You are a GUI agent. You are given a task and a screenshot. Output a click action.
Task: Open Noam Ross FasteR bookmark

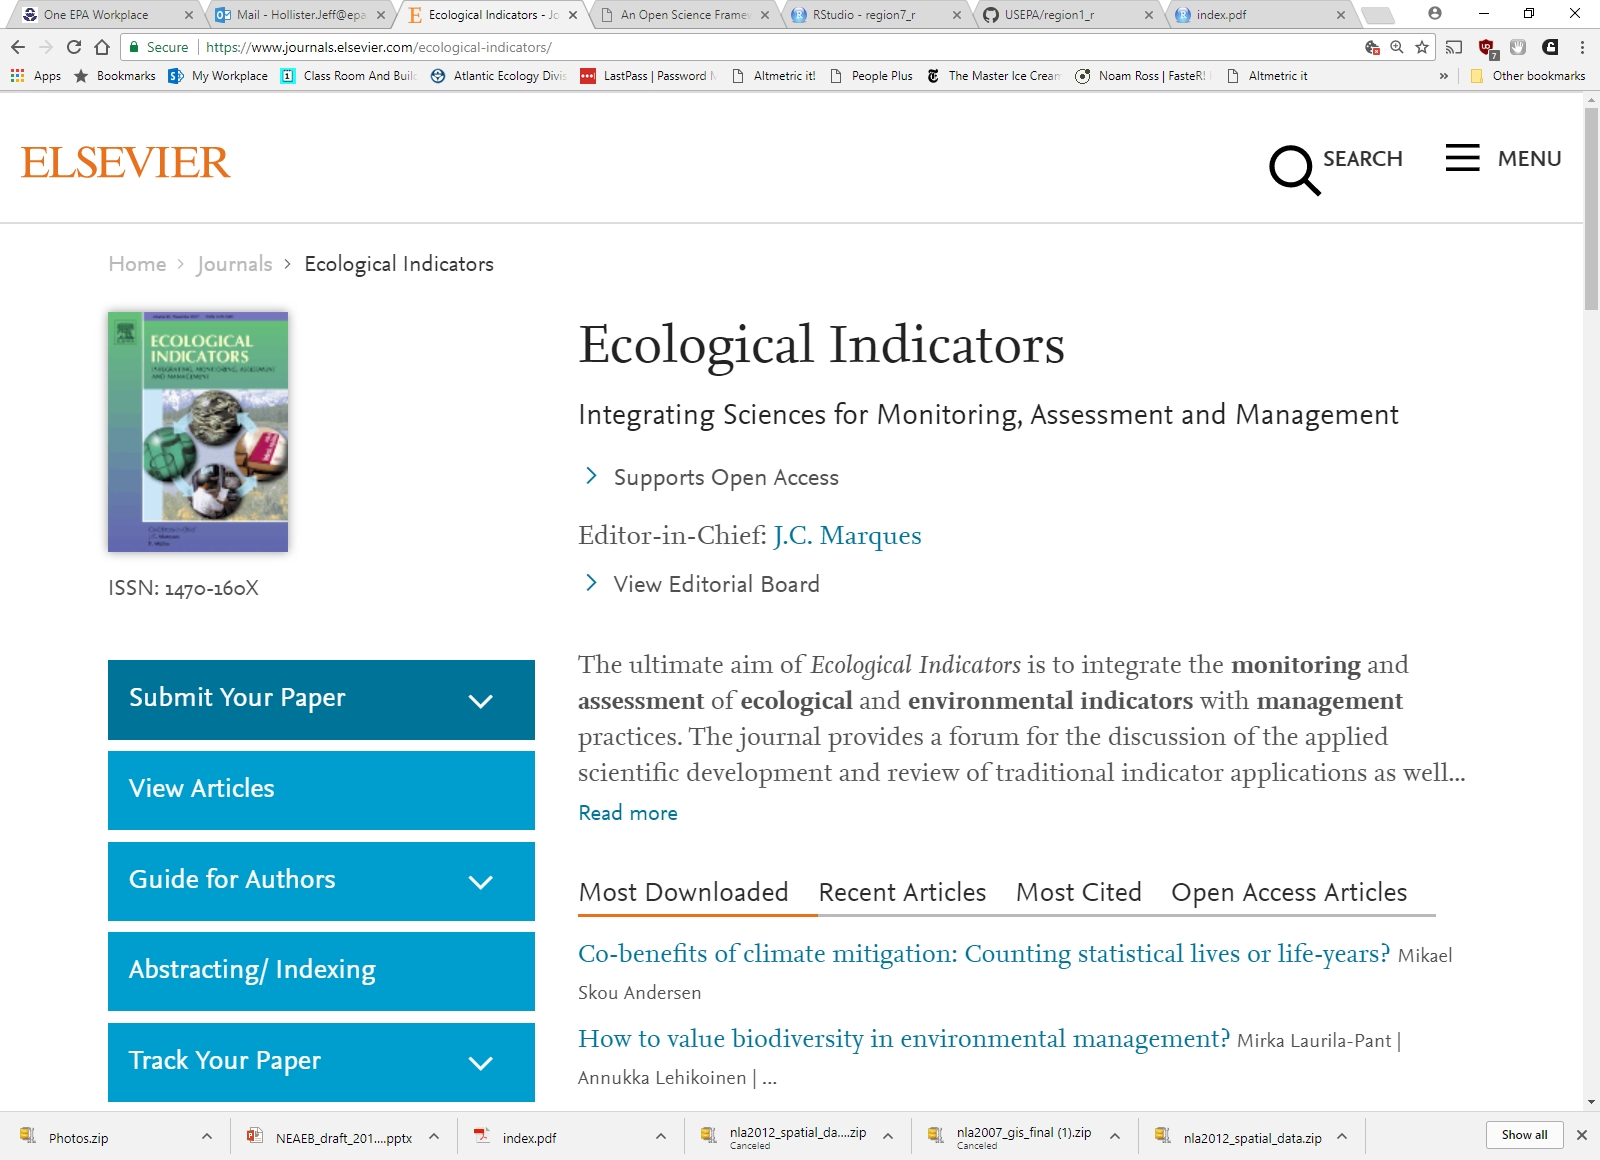pos(1142,76)
